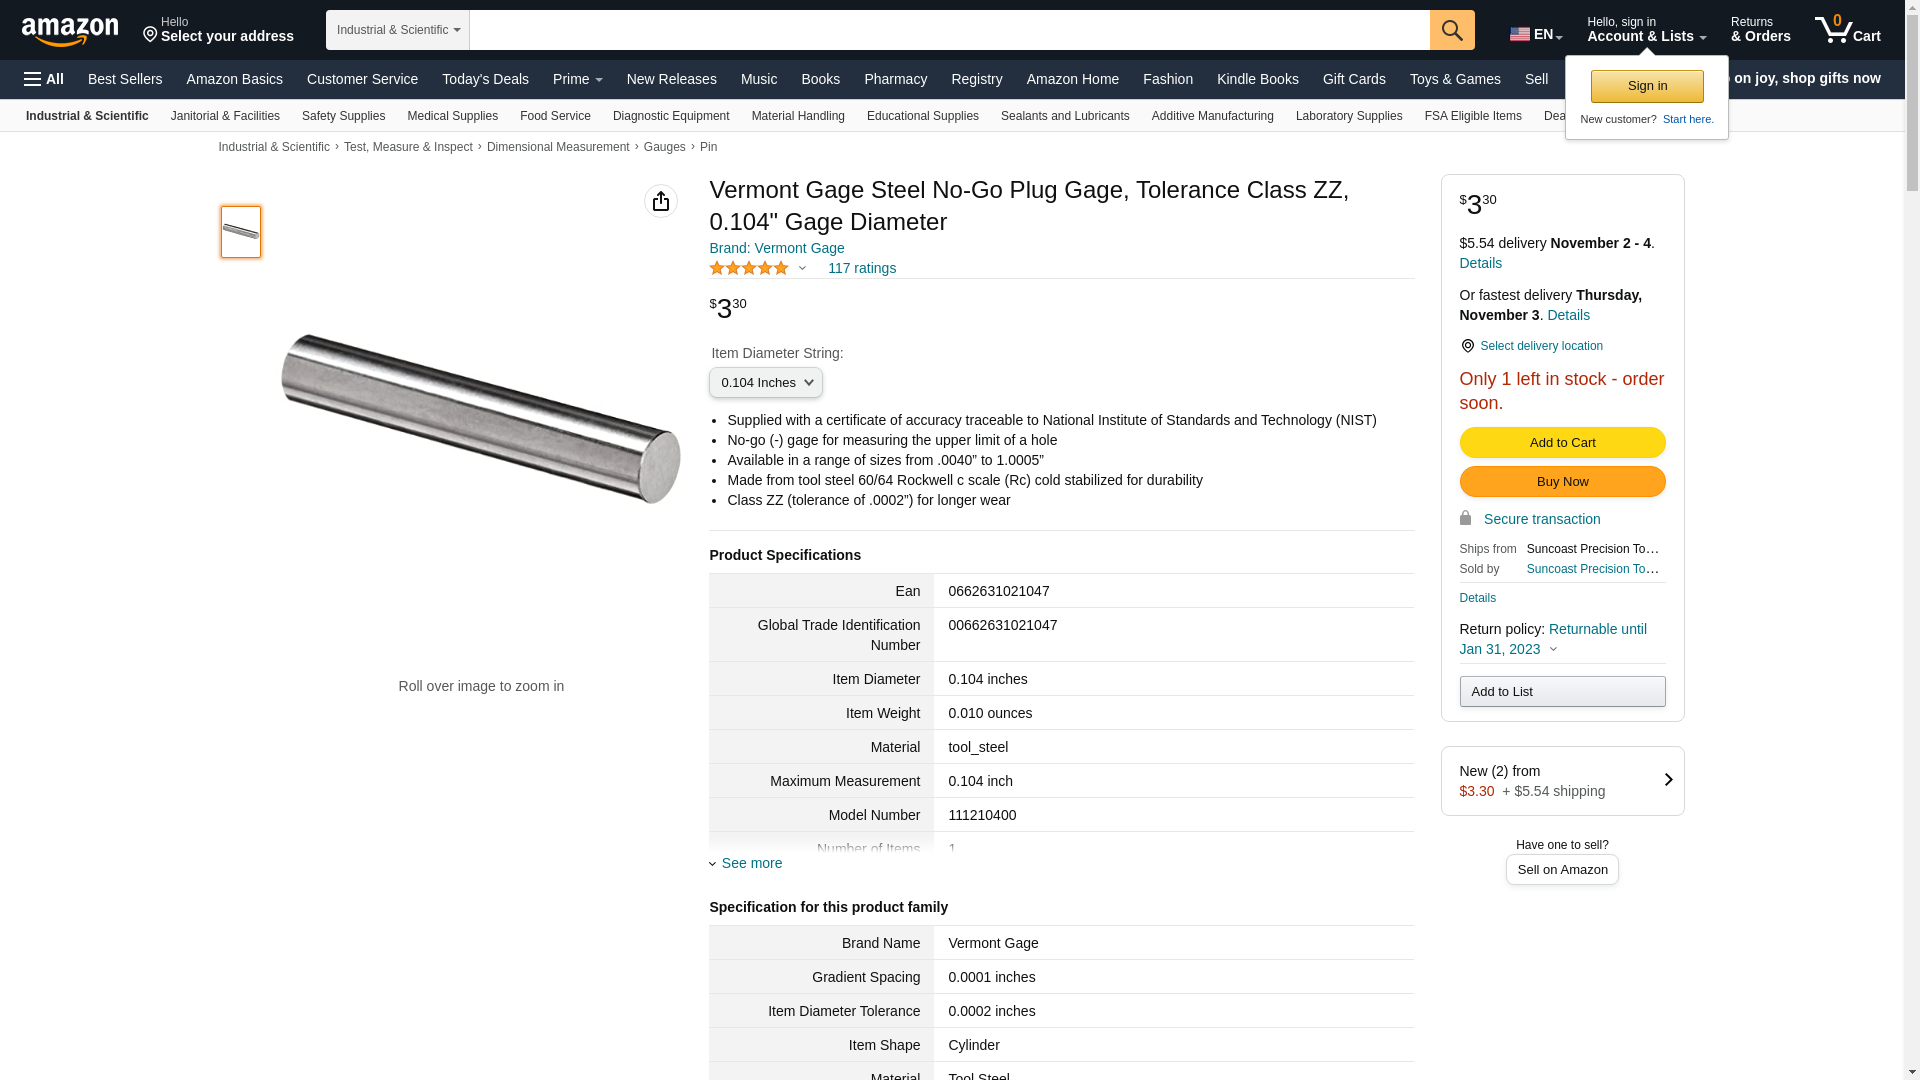Open the shopping cart
The width and height of the screenshot is (1920, 1080).
click(1847, 30)
